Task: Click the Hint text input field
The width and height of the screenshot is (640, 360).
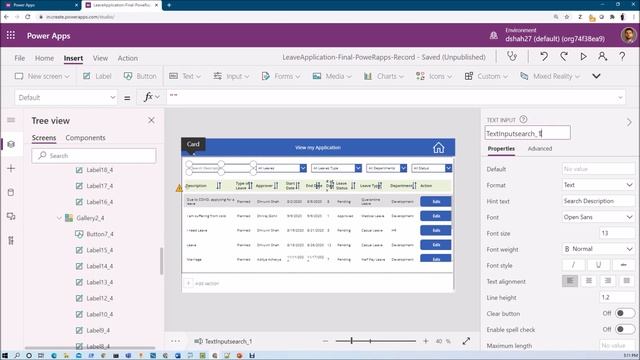Action: click(598, 201)
